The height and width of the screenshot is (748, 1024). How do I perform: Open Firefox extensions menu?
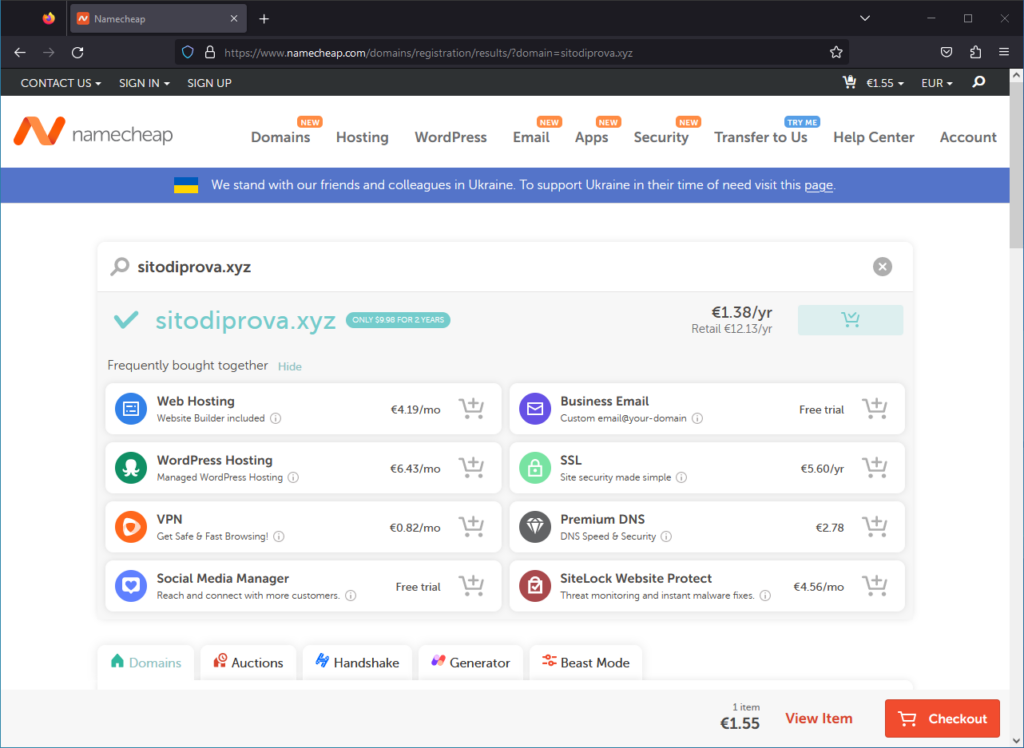(x=975, y=52)
